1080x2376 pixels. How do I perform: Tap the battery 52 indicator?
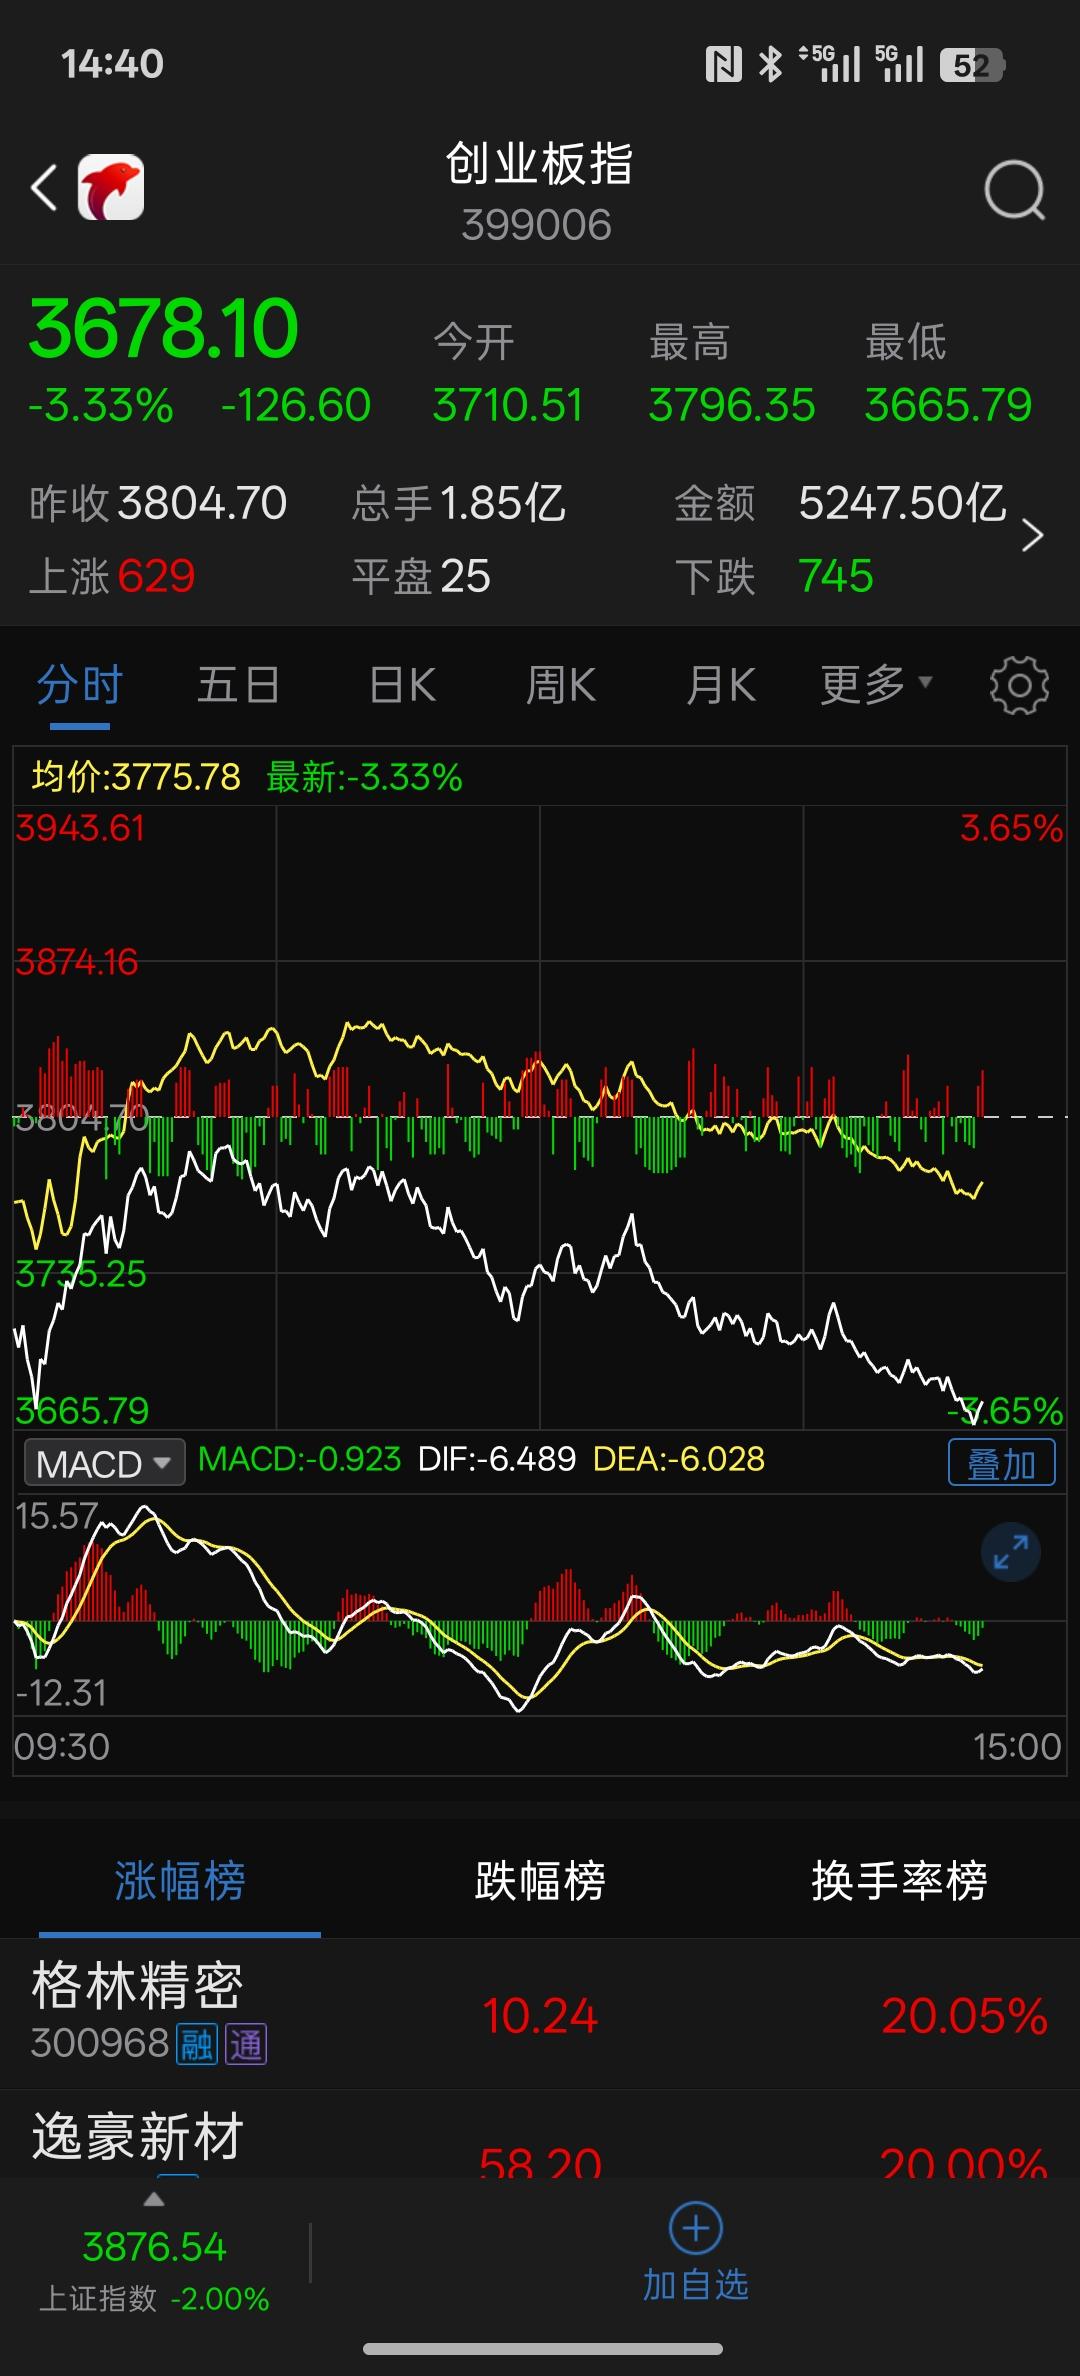972,65
